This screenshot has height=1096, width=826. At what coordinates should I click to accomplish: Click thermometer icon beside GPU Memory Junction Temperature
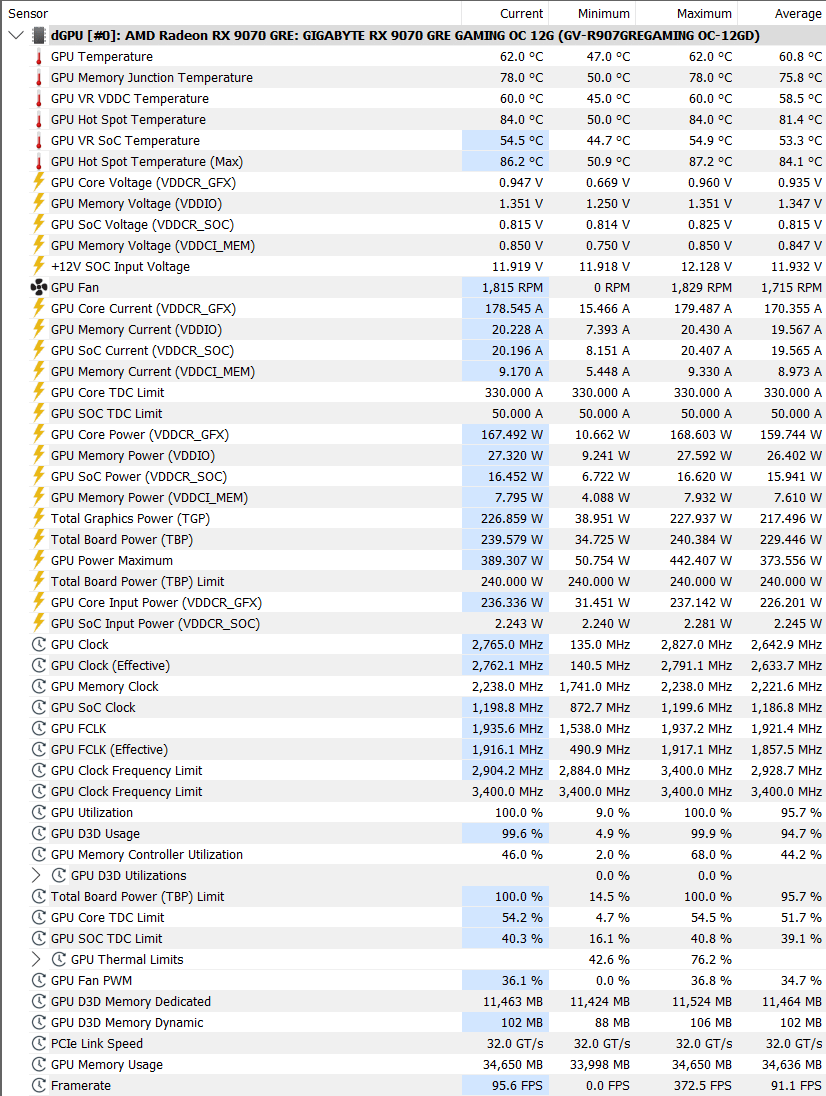tap(39, 78)
